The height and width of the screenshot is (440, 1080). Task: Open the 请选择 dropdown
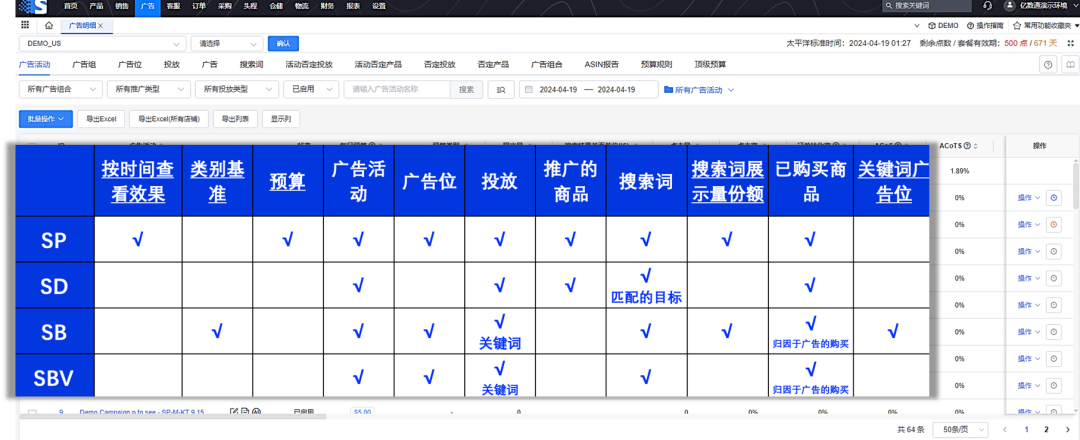[x=227, y=43]
